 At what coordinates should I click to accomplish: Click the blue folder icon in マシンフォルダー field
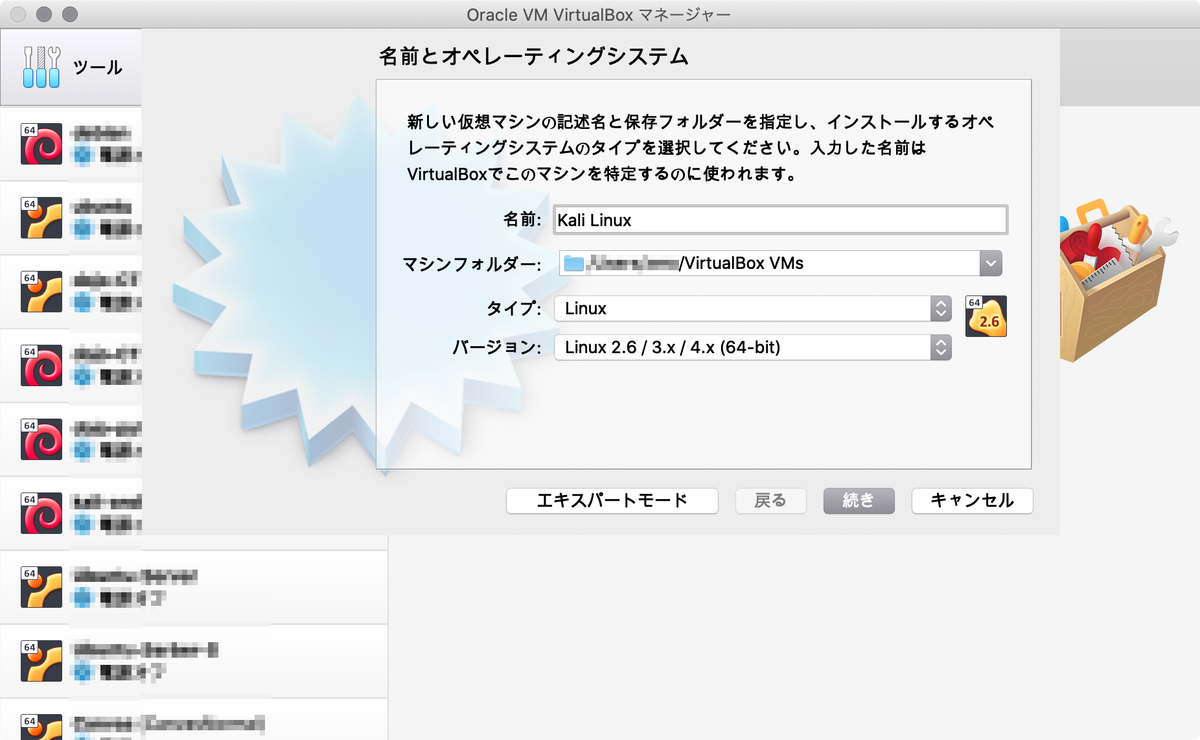point(573,263)
